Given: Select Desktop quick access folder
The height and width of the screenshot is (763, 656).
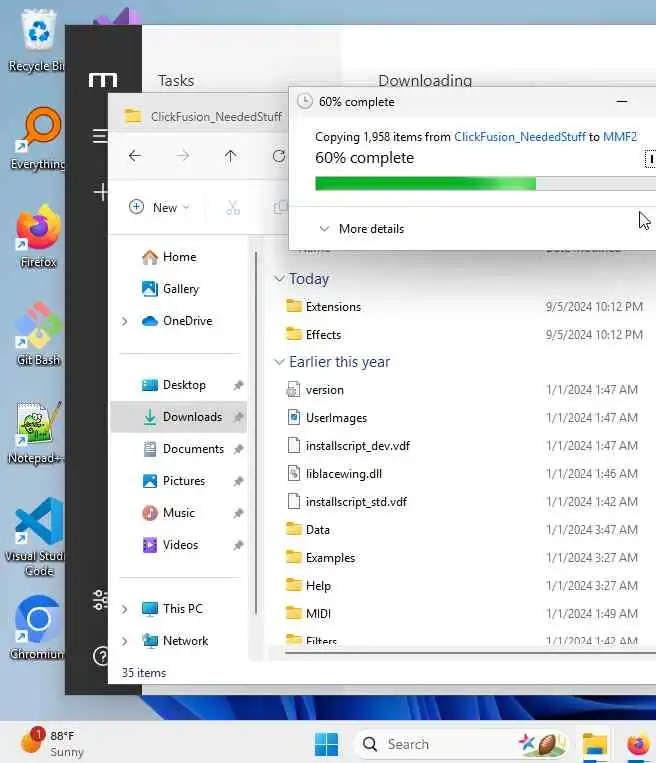Looking at the screenshot, I should click(179, 385).
